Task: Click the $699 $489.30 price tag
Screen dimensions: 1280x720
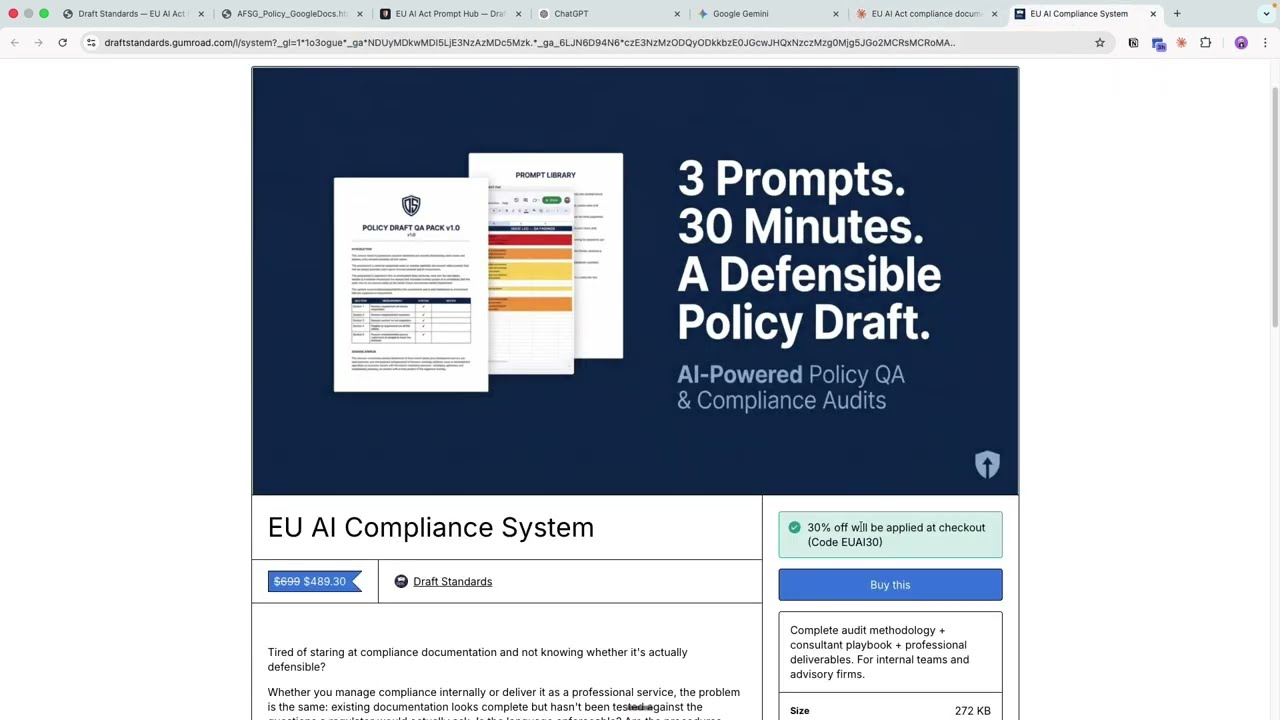Action: 314,581
